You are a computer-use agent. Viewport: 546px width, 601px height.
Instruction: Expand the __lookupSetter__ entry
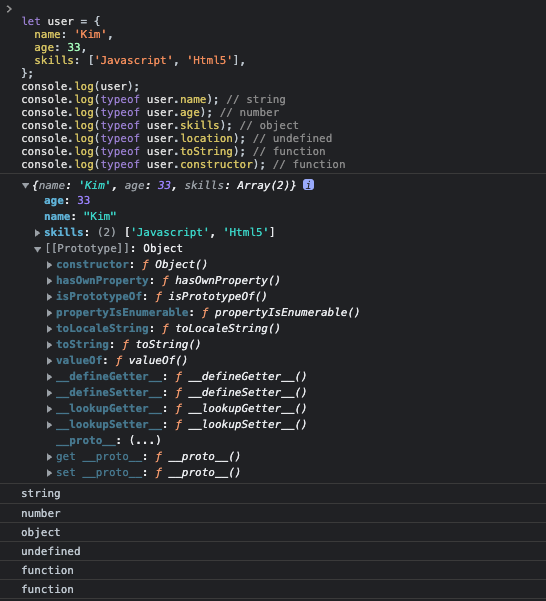coord(49,425)
